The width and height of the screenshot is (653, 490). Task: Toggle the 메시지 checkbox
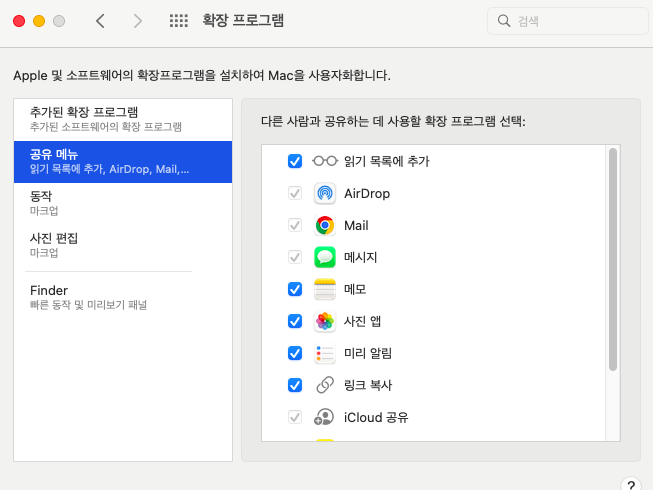coord(295,257)
